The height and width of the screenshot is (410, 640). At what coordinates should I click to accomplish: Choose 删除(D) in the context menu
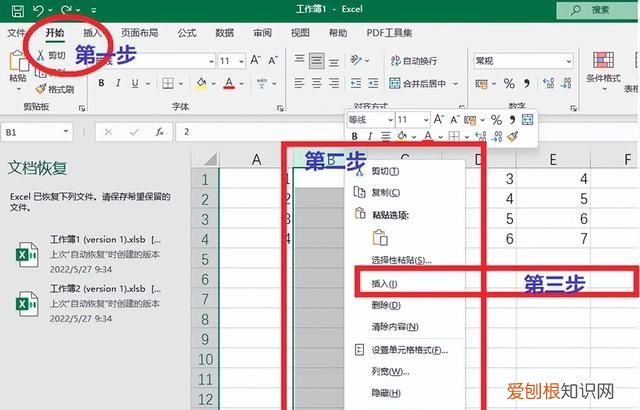click(386, 305)
